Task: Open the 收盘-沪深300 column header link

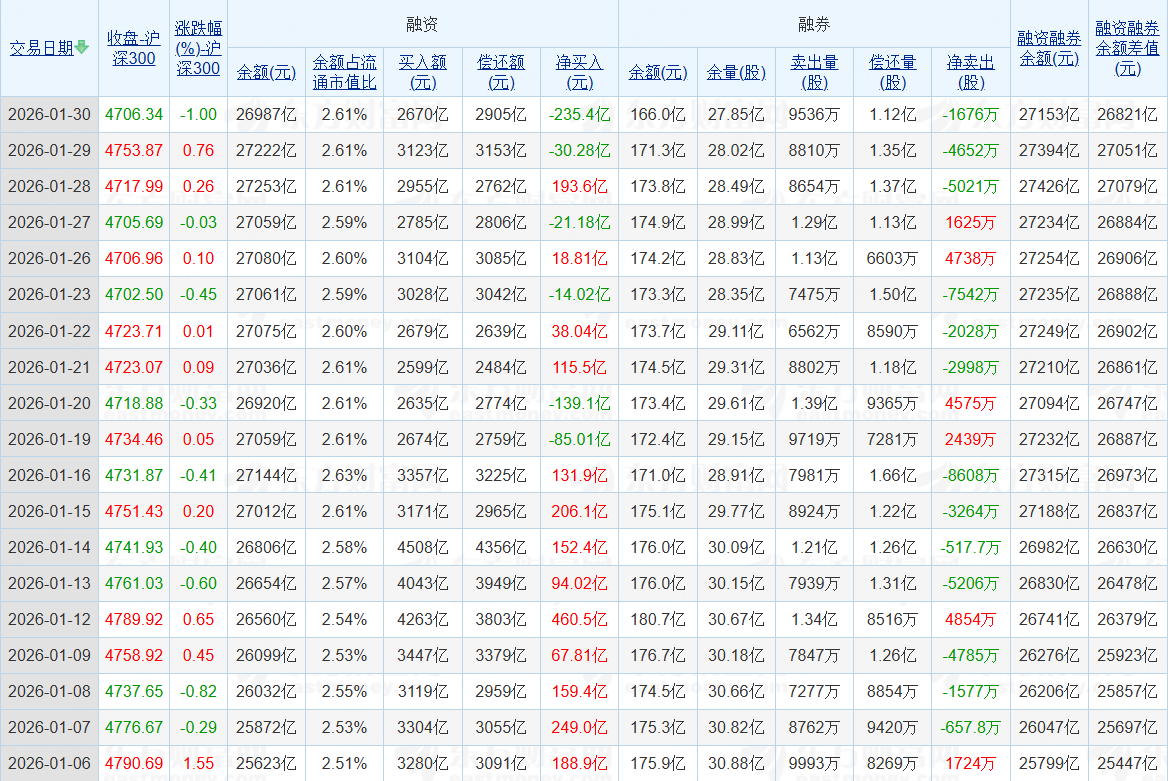Action: (133, 48)
